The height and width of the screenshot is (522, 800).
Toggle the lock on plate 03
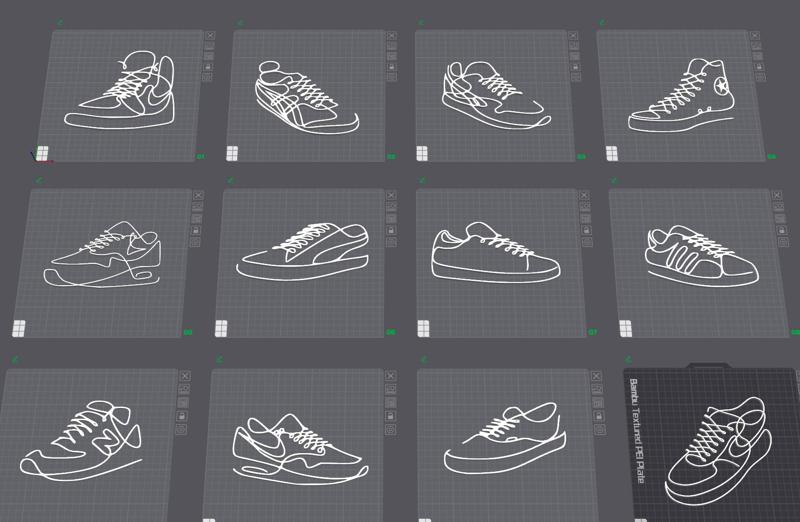tap(574, 67)
